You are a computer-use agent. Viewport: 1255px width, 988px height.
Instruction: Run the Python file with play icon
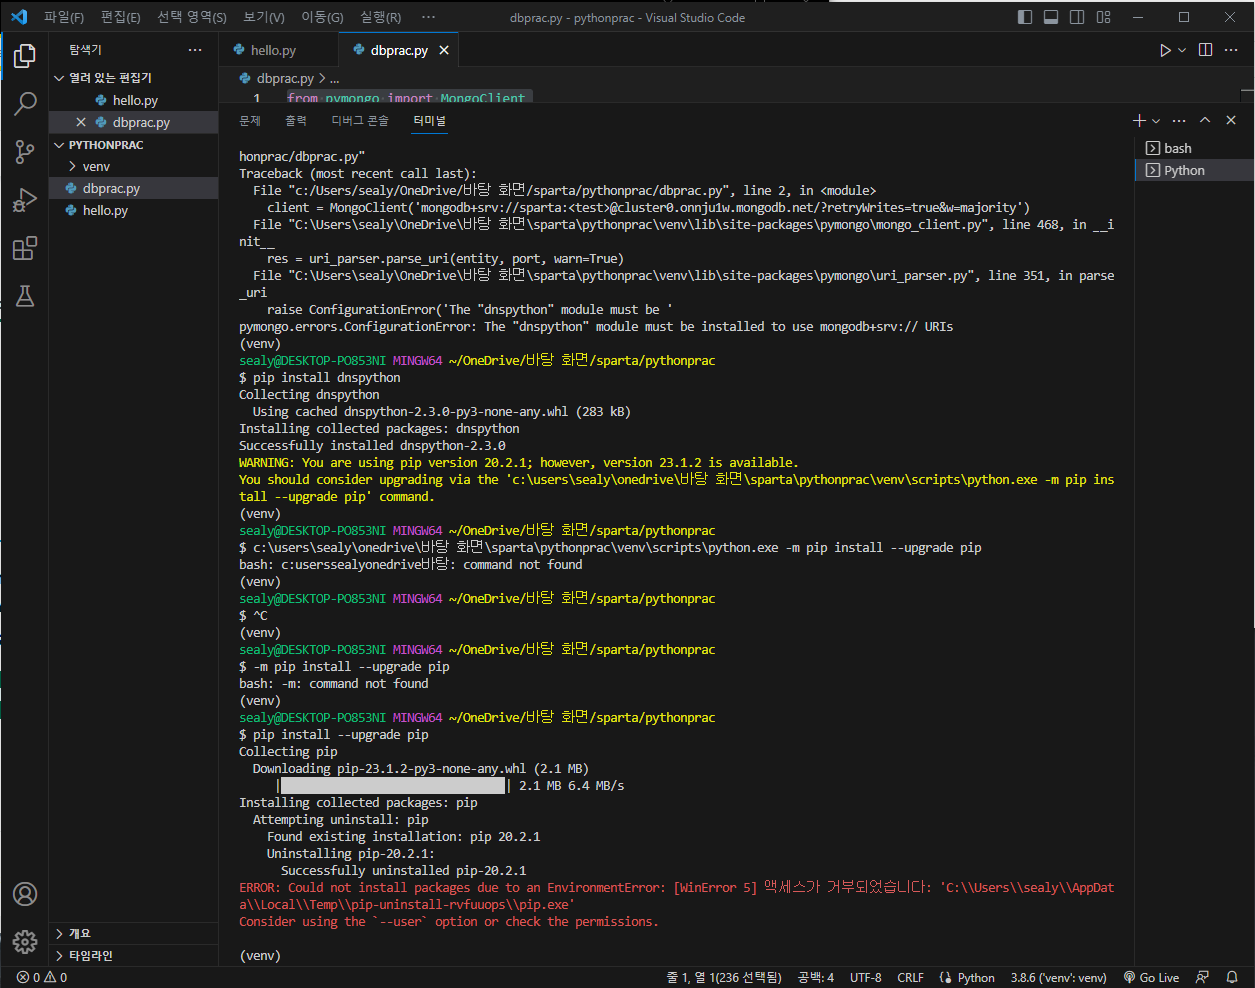coord(1165,50)
